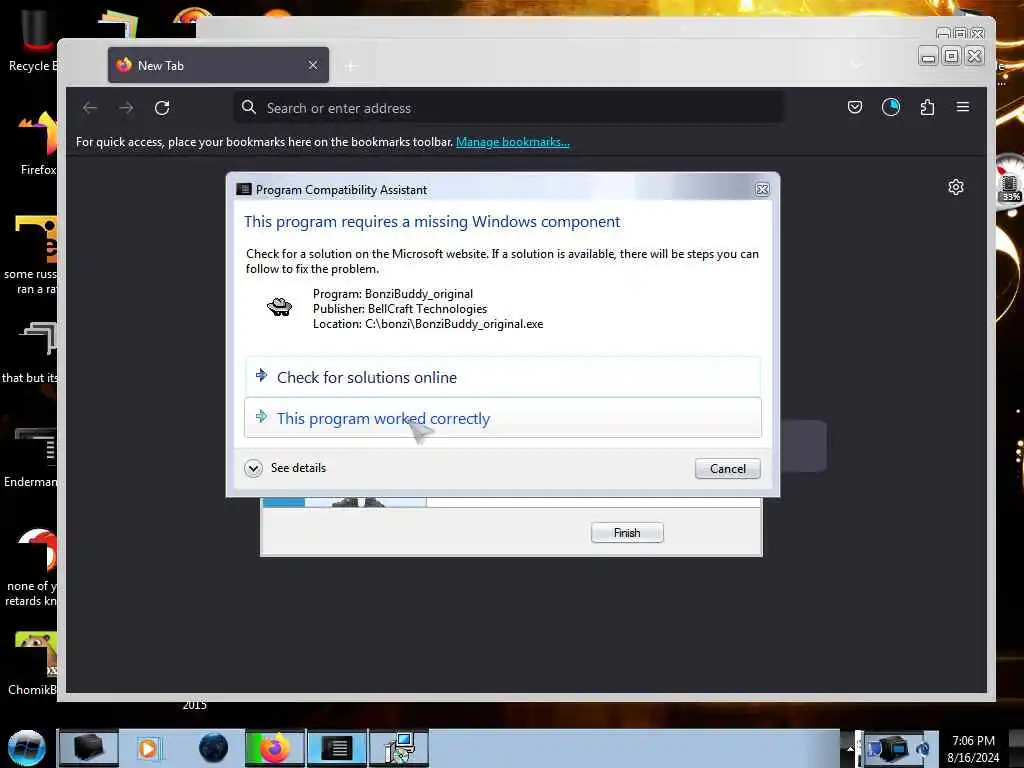The width and height of the screenshot is (1024, 768).
Task: Click the taskbar clock showing 7:06 PM
Action: 973,749
